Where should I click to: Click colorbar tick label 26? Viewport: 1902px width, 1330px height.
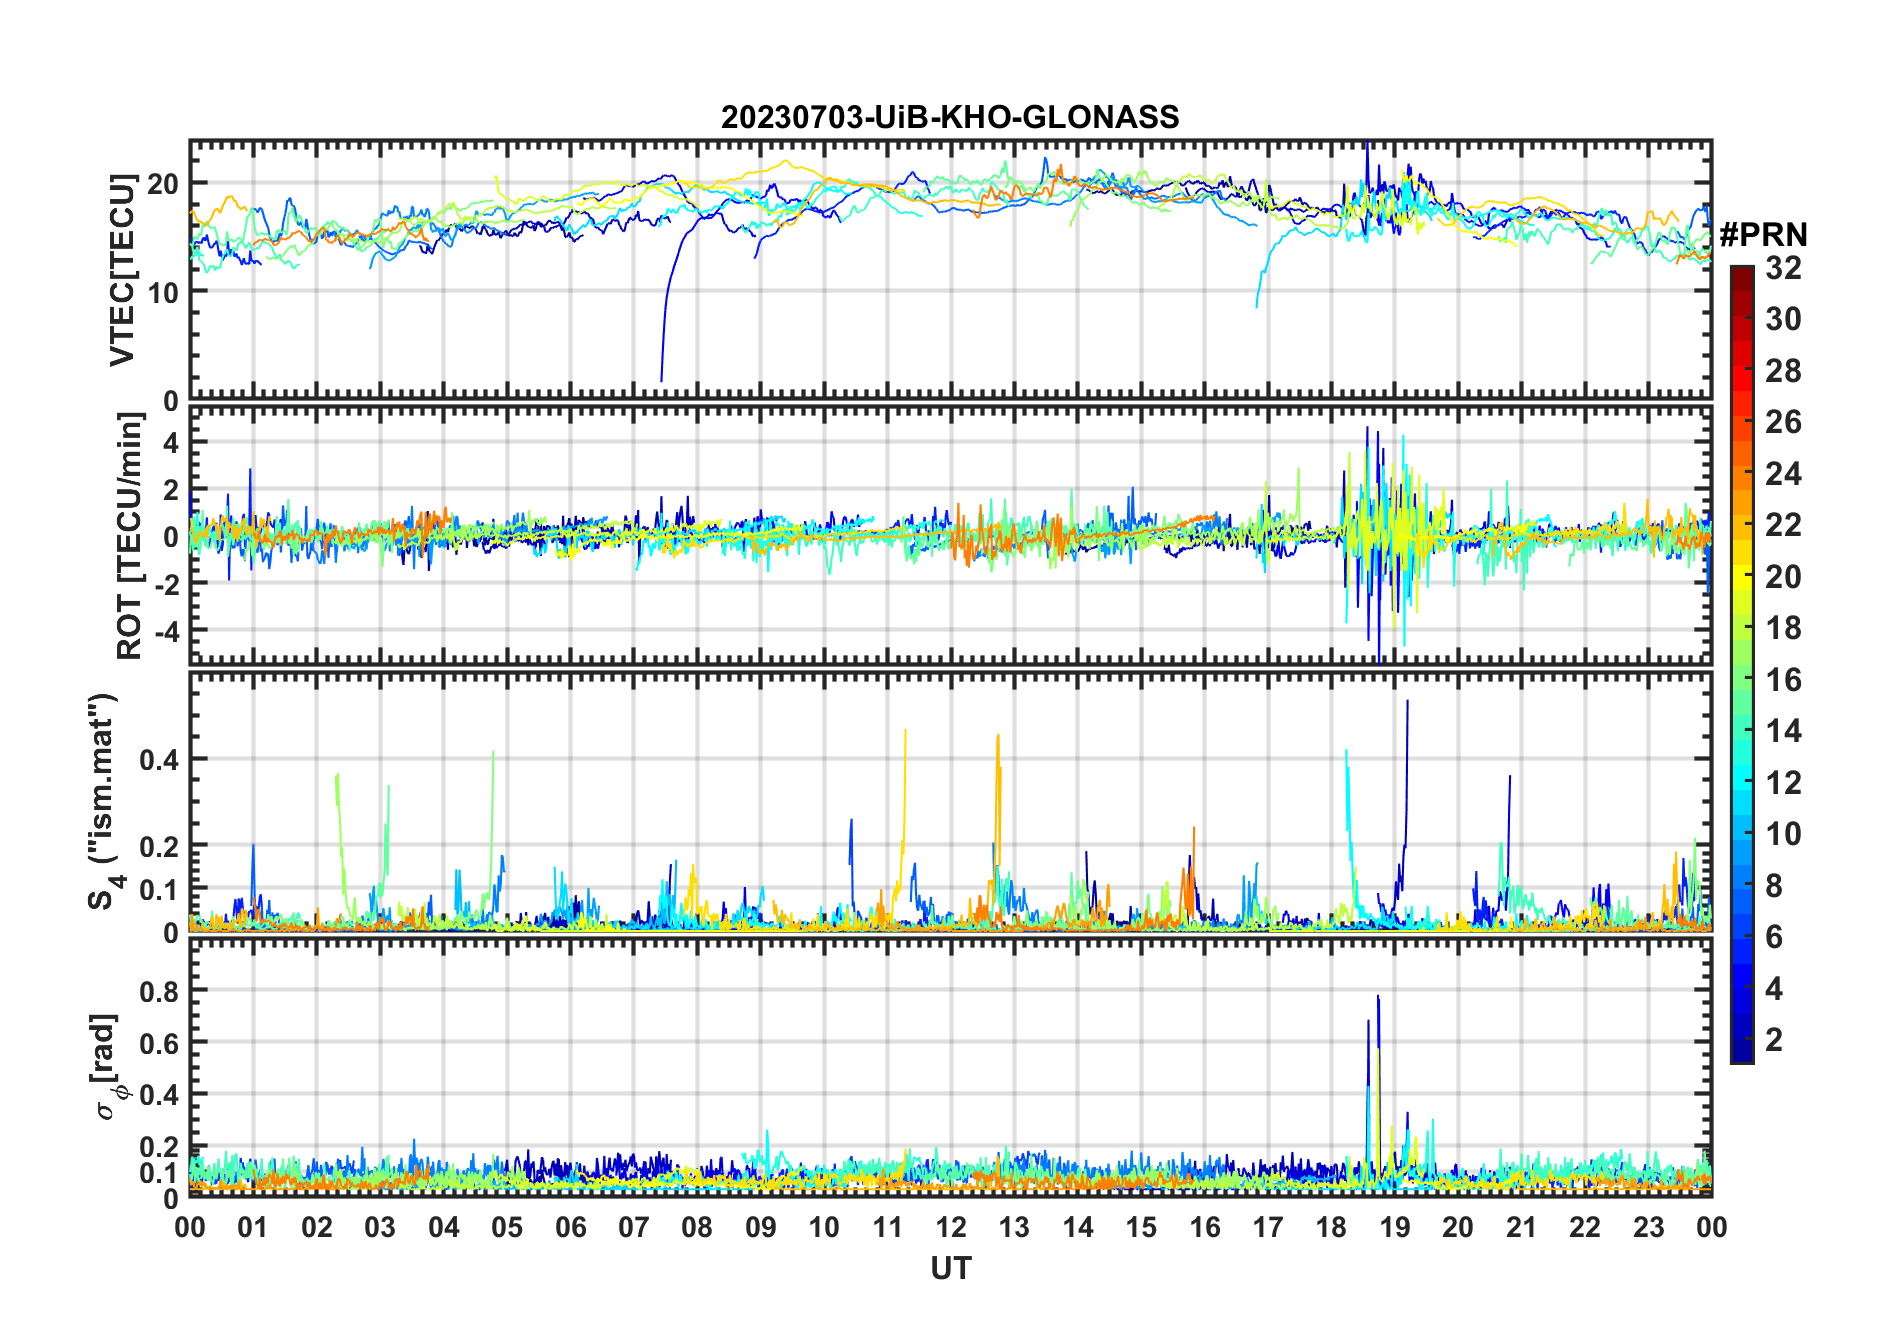click(x=1783, y=422)
